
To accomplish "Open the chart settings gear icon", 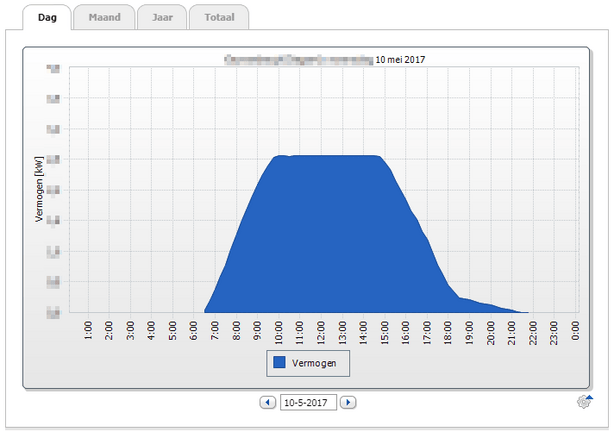I will 585,402.
